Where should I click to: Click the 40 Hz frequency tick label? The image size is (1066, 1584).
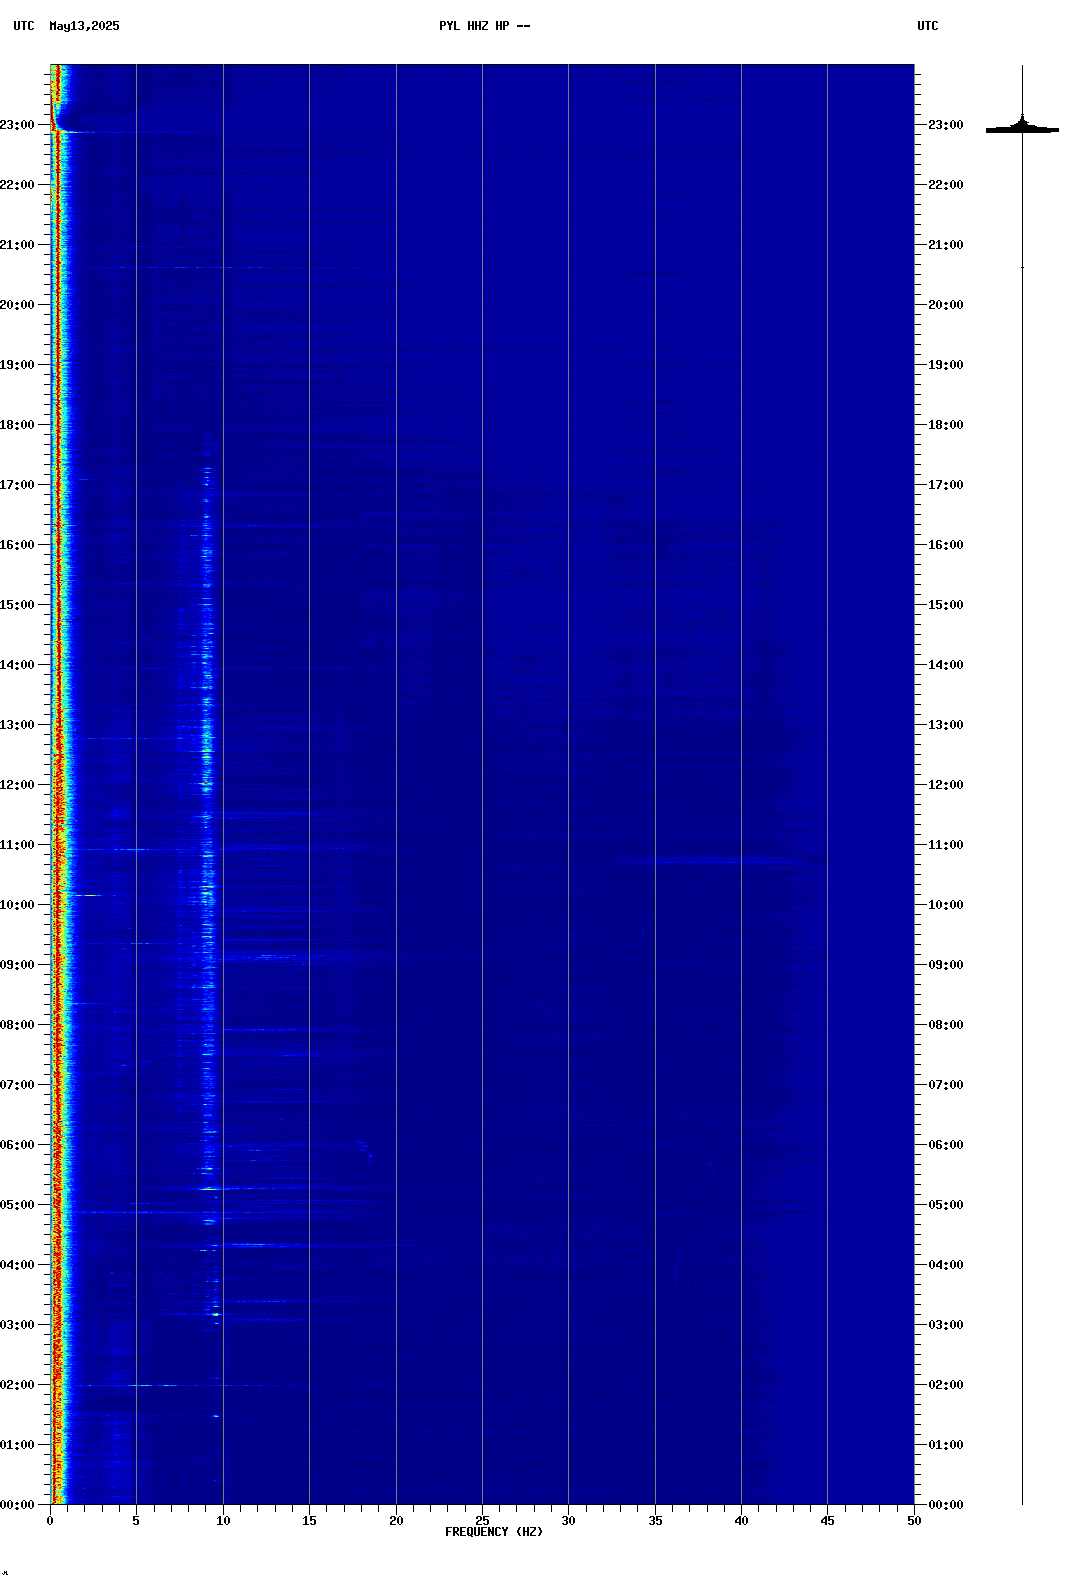(741, 1521)
